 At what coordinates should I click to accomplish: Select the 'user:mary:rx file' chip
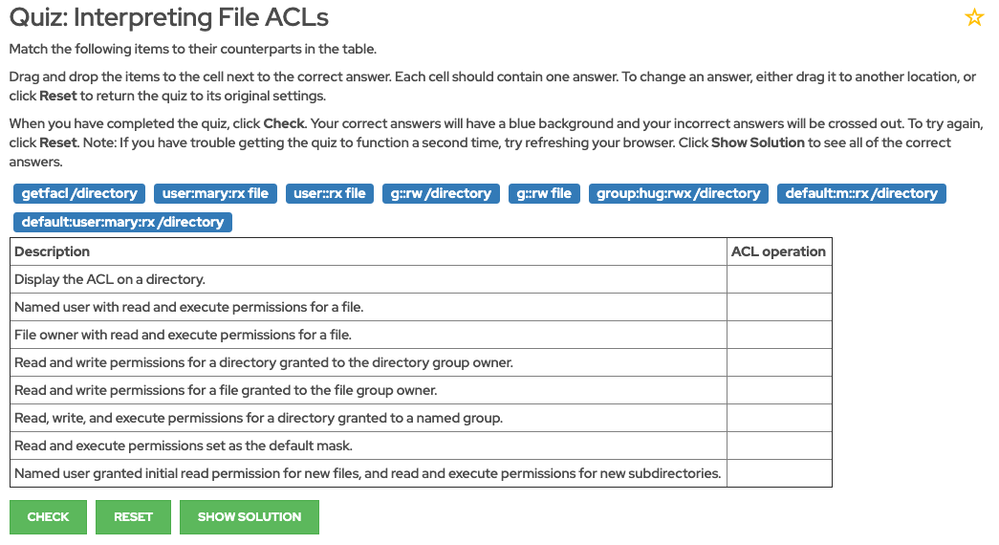pos(215,193)
